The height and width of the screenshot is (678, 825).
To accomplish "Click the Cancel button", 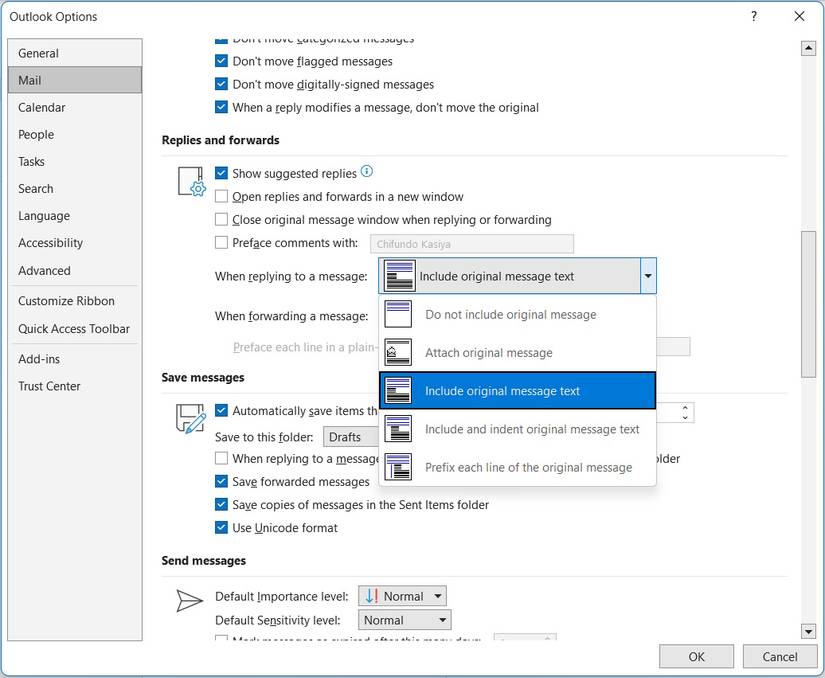I will [x=780, y=656].
